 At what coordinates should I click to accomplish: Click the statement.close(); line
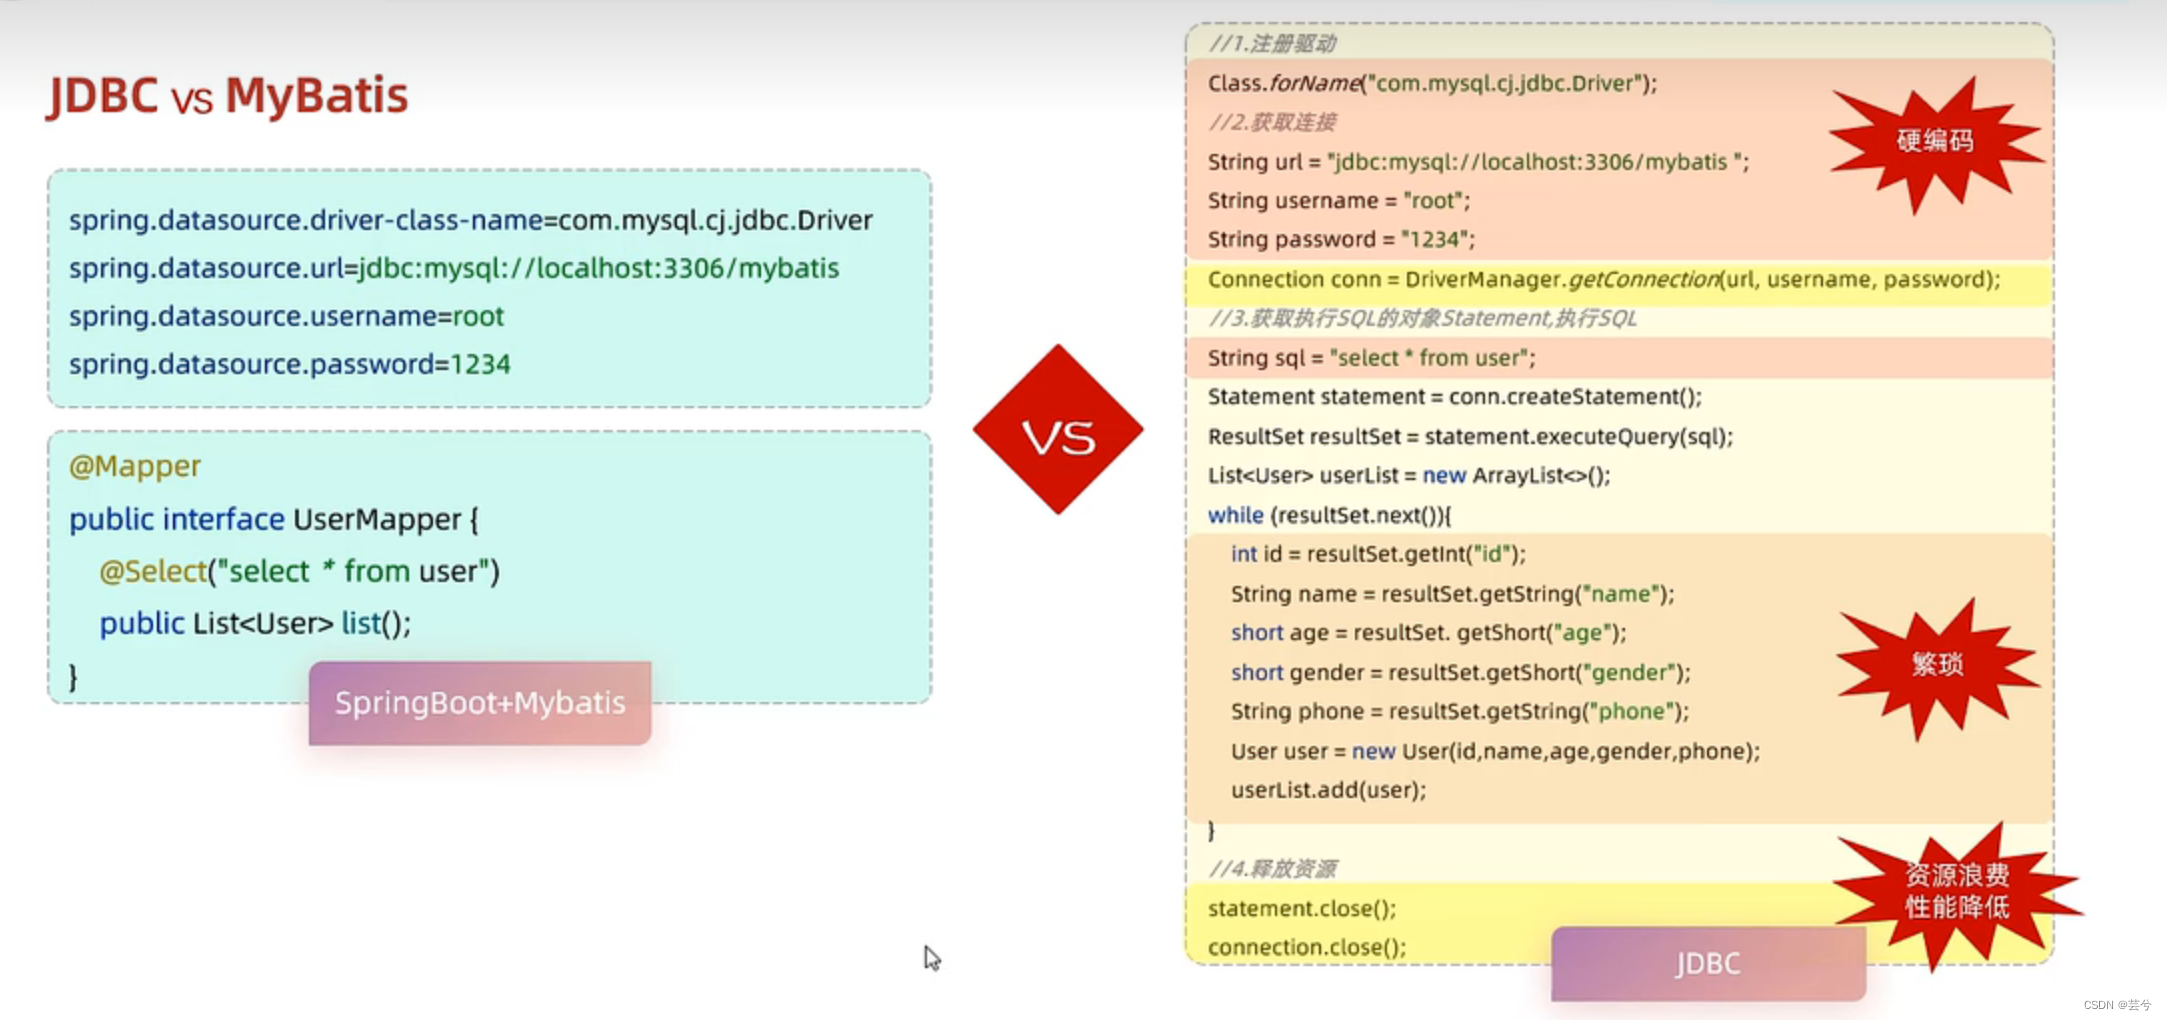point(1302,908)
